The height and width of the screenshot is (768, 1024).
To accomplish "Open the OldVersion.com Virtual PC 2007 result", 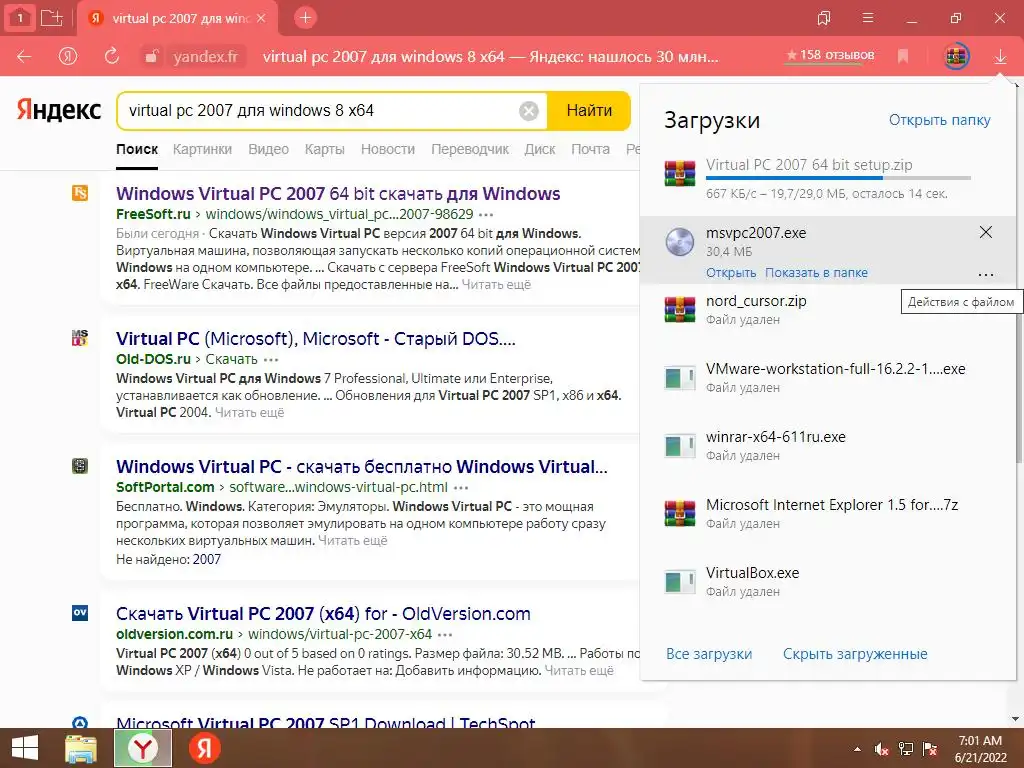I will click(323, 614).
